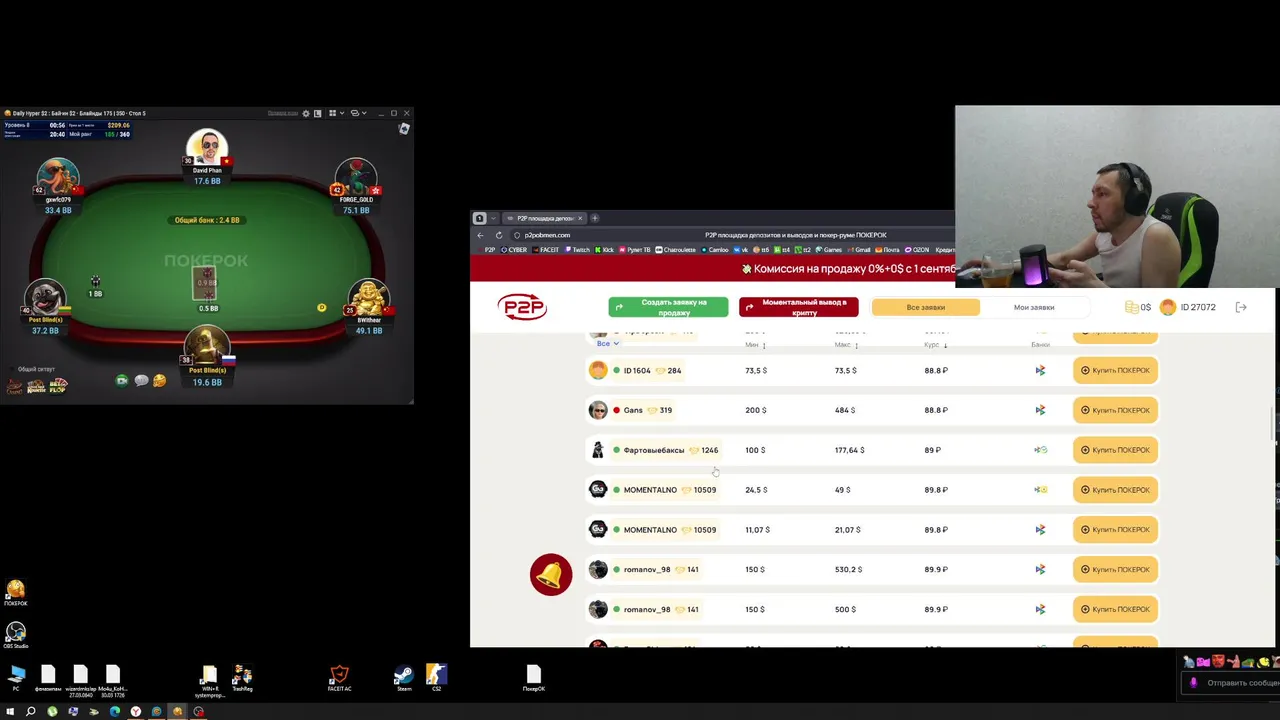Open the table layout grid menu

332,113
